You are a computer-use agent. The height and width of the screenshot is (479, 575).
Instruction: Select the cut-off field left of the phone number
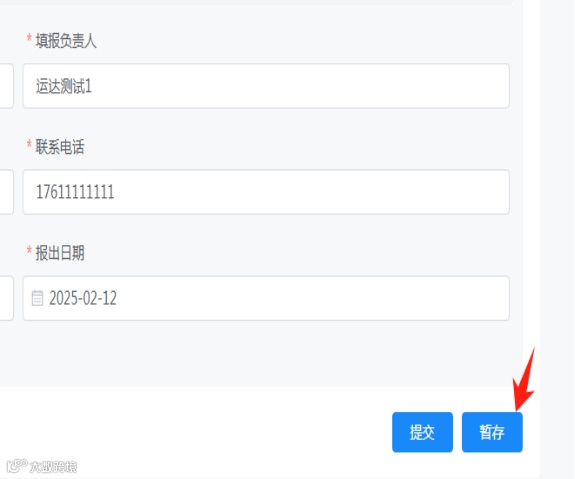[7, 192]
